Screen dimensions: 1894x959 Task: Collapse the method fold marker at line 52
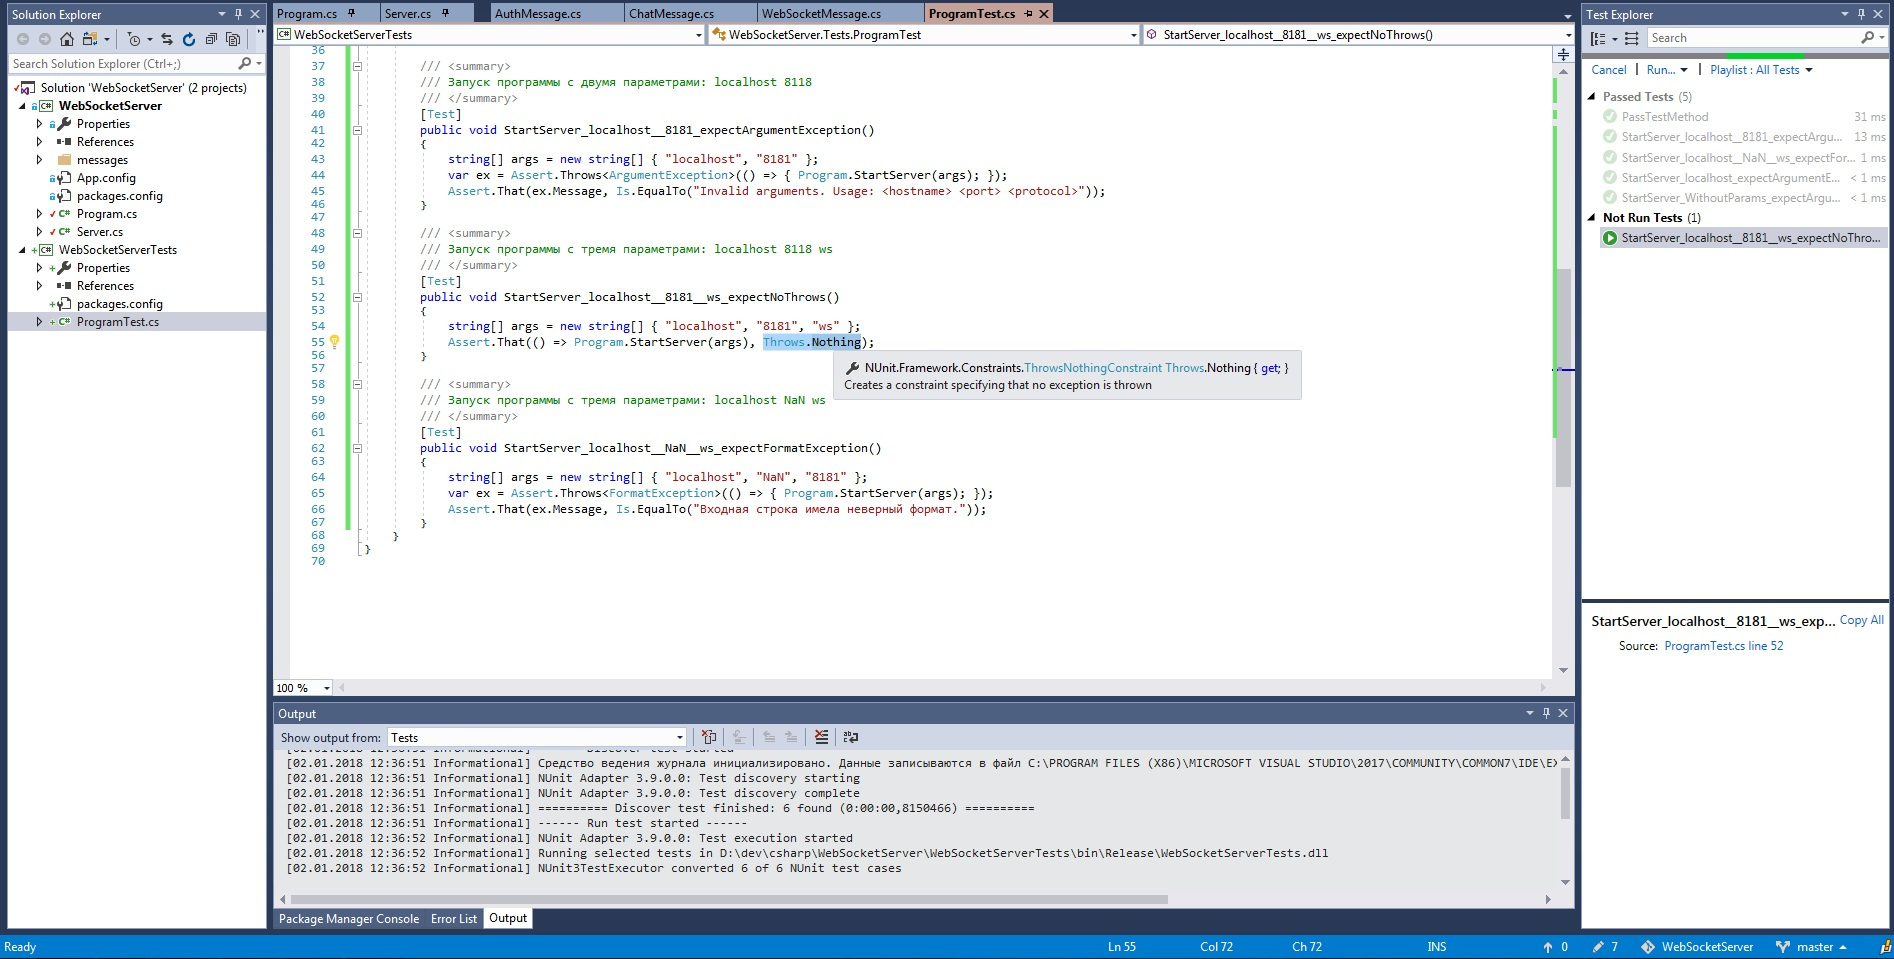[x=357, y=297]
